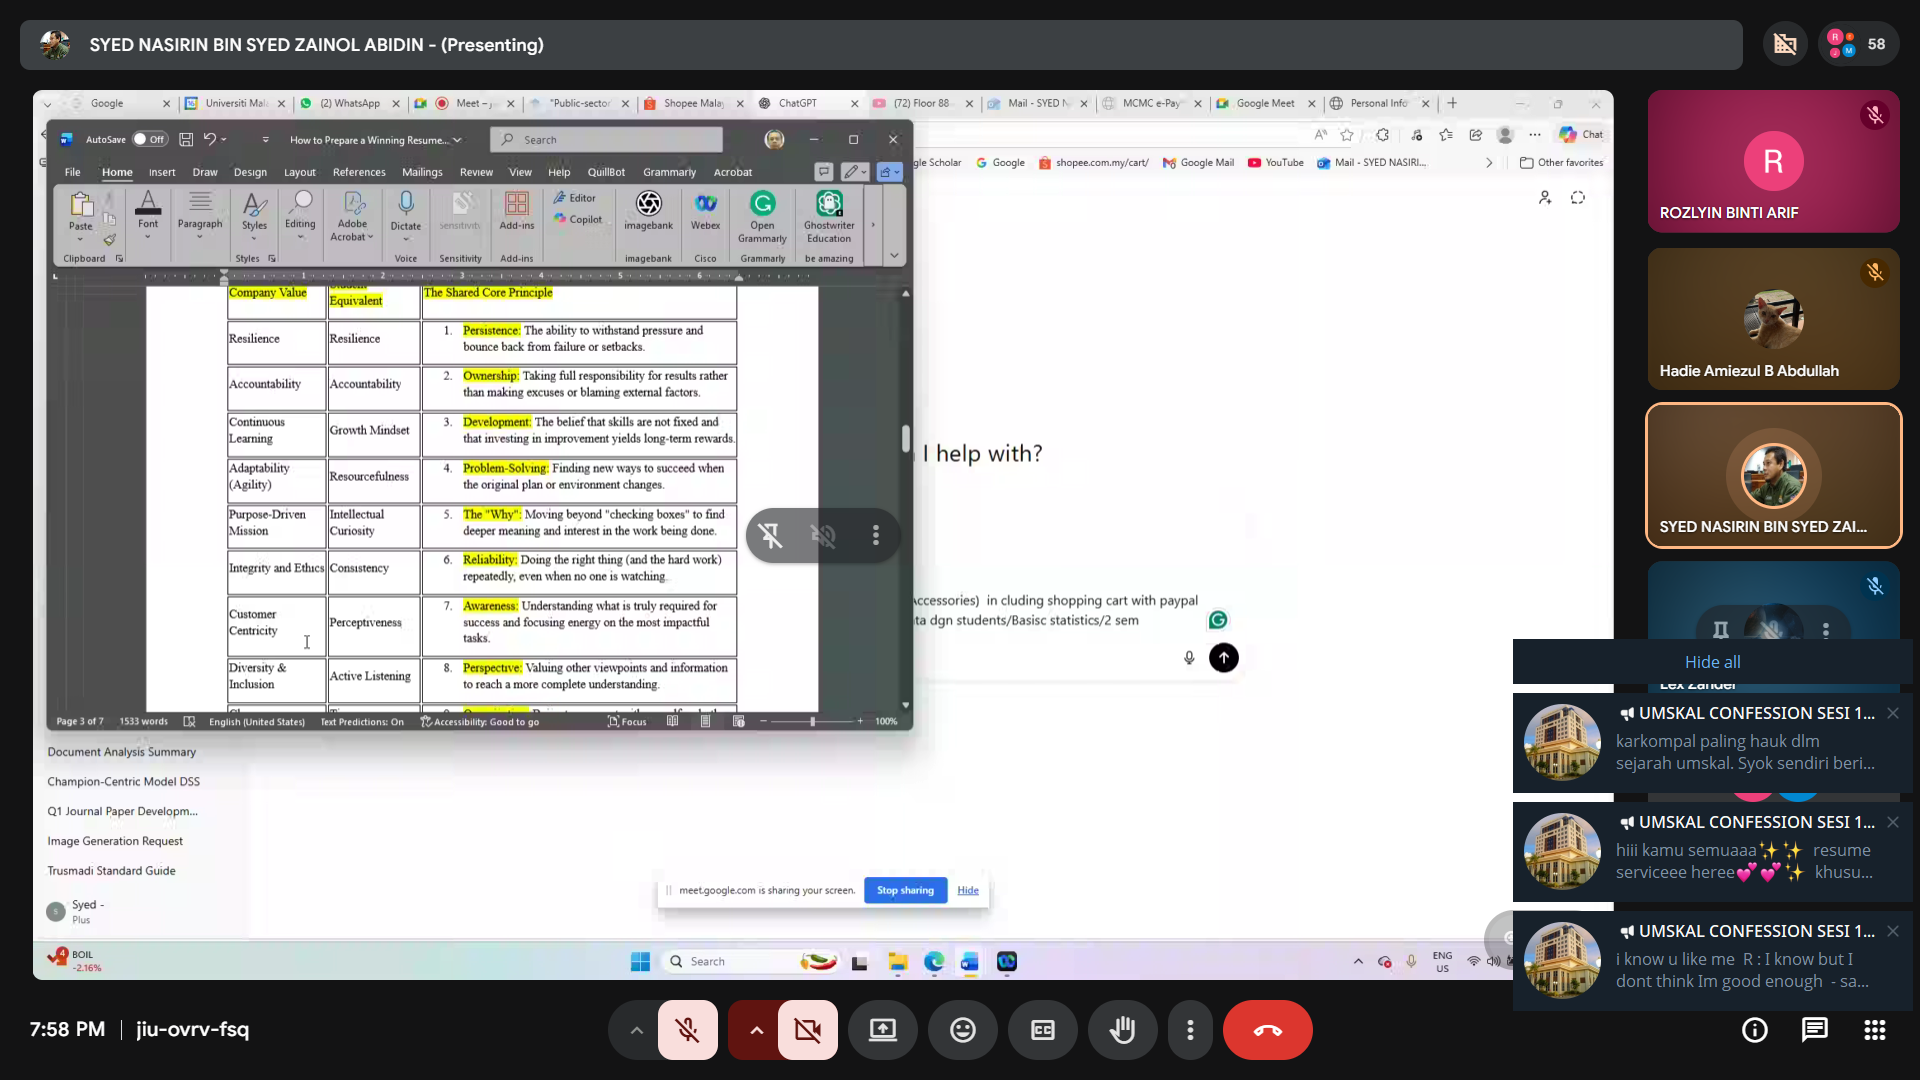Toggle closed captions in Meet
The image size is (1920, 1080).
[1043, 1030]
